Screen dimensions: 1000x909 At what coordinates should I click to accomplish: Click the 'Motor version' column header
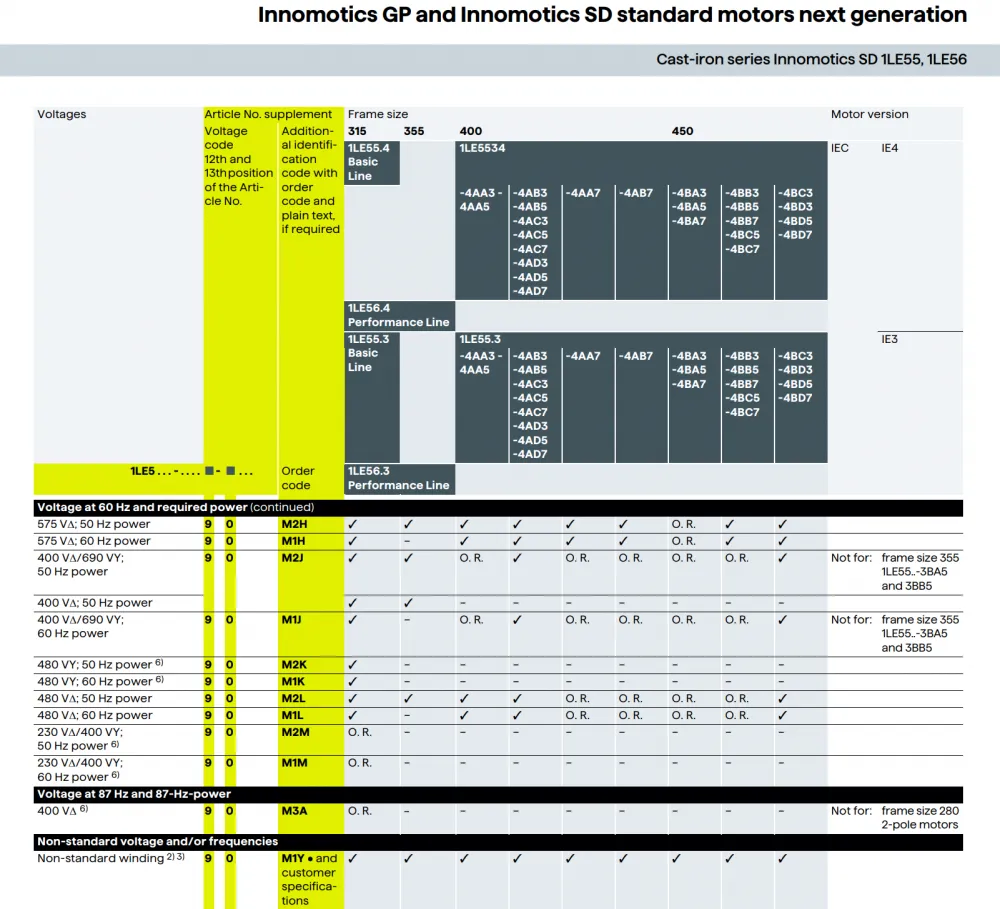point(869,114)
